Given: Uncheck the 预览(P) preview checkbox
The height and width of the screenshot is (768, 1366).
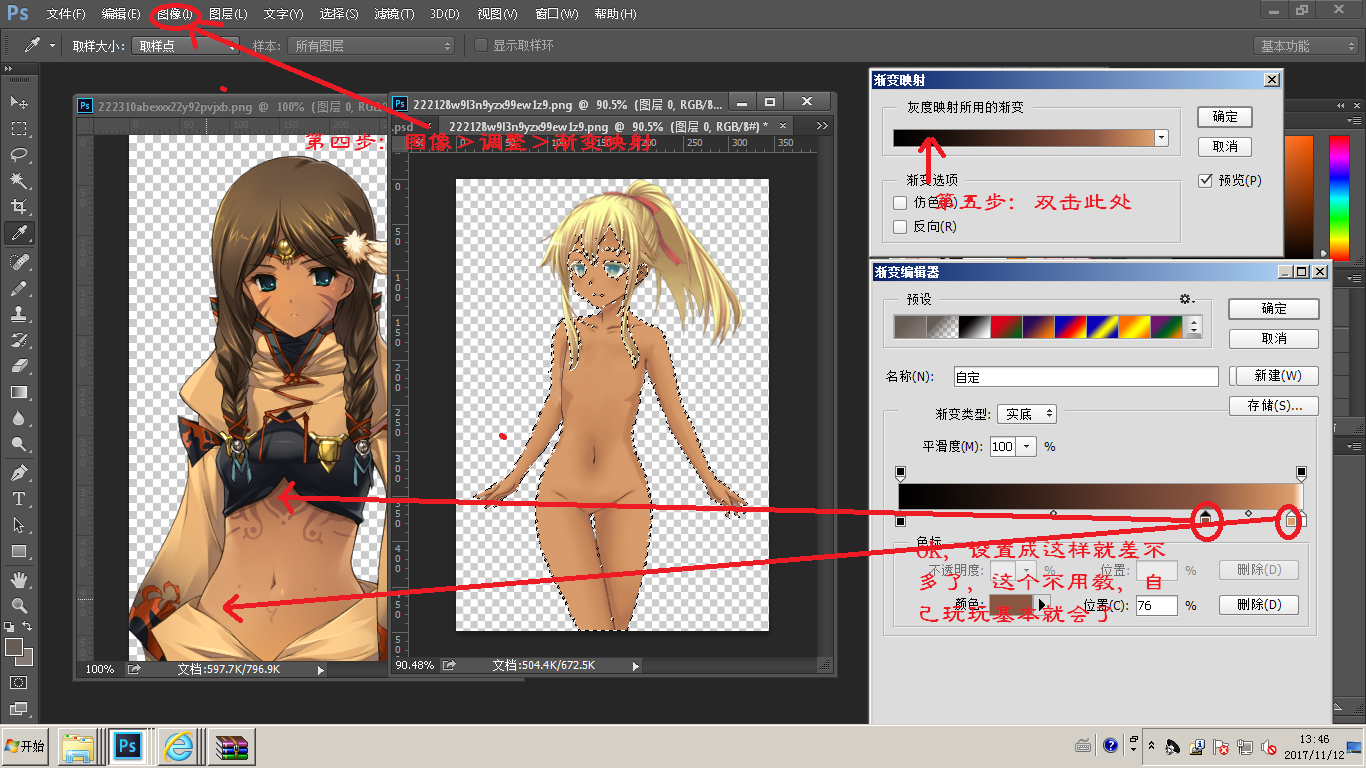Looking at the screenshot, I should pyautogui.click(x=1206, y=181).
